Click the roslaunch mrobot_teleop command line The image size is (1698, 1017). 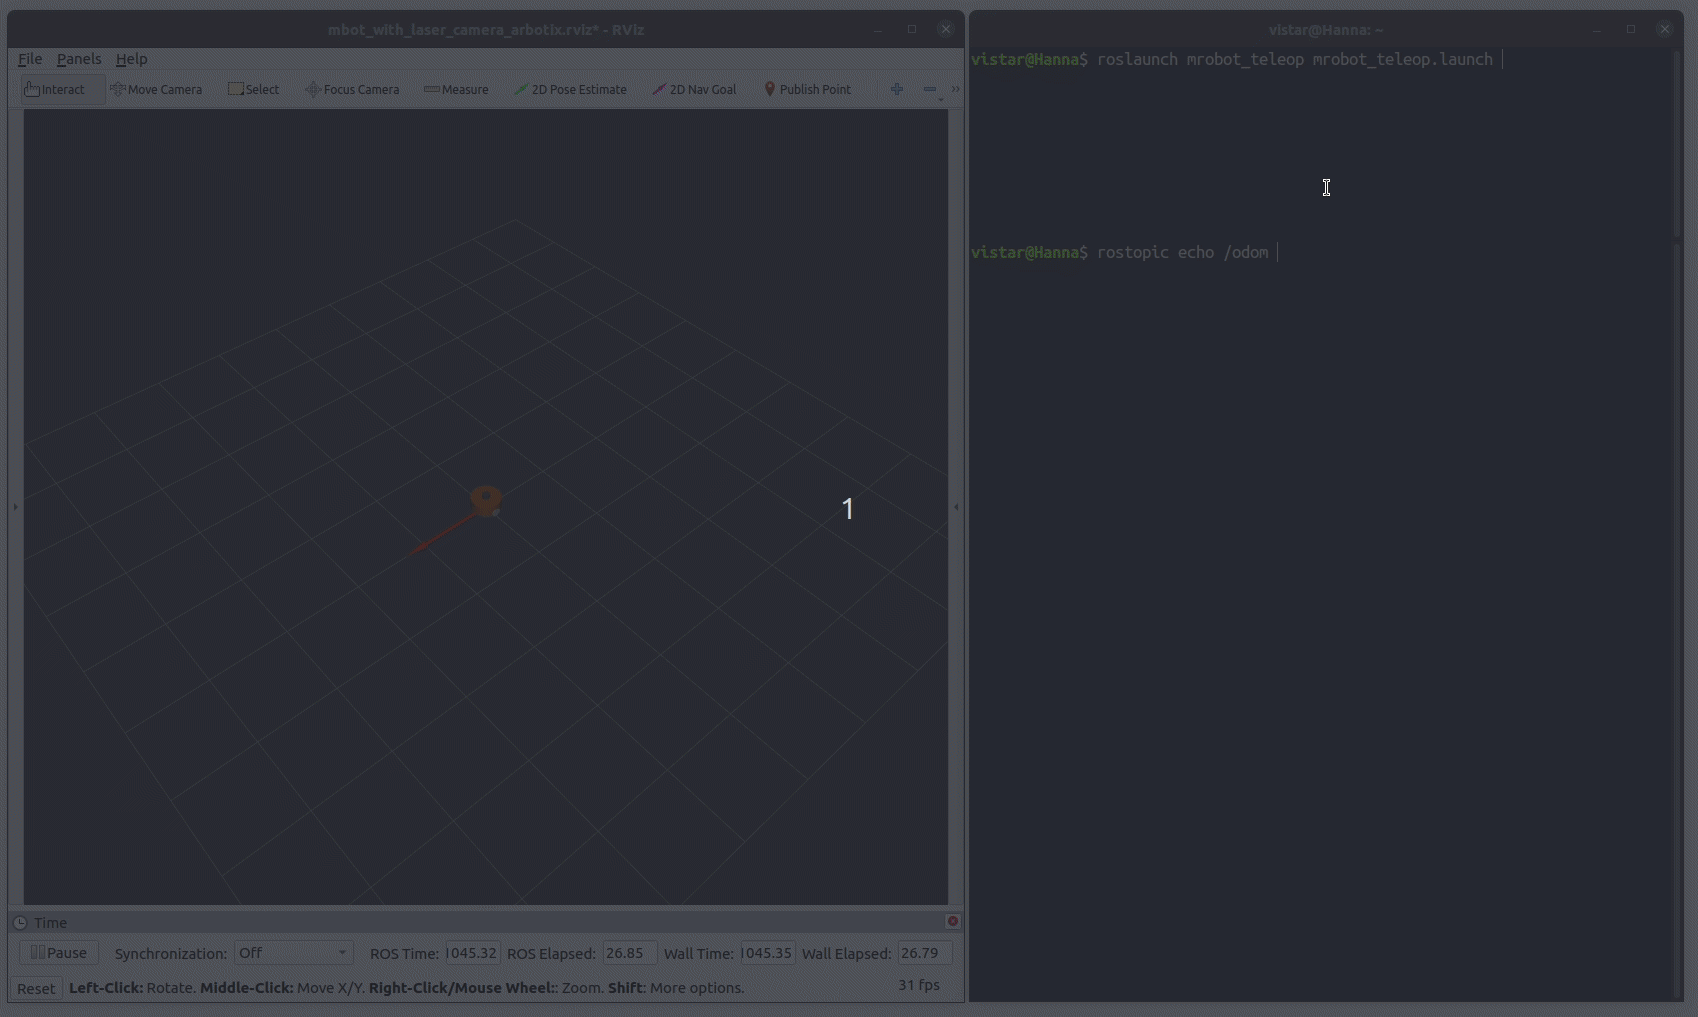click(1294, 59)
